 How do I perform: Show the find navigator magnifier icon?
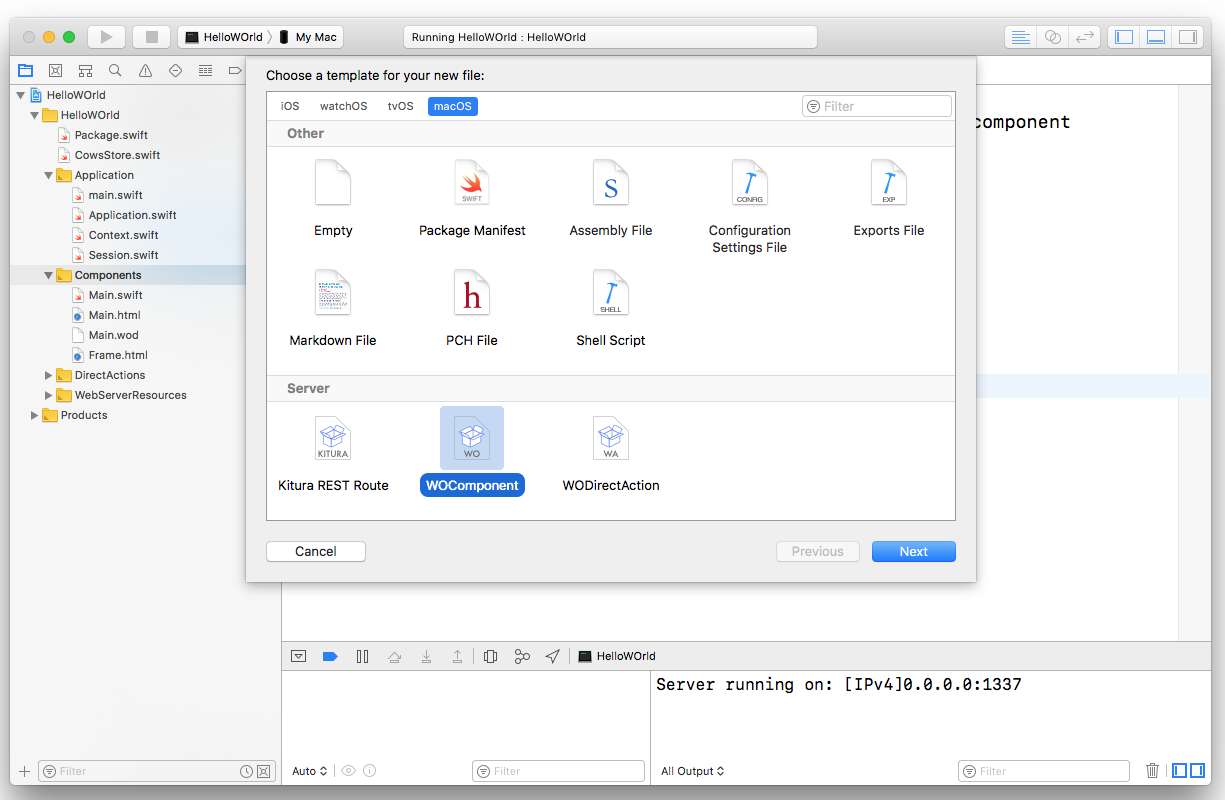[x=116, y=71]
